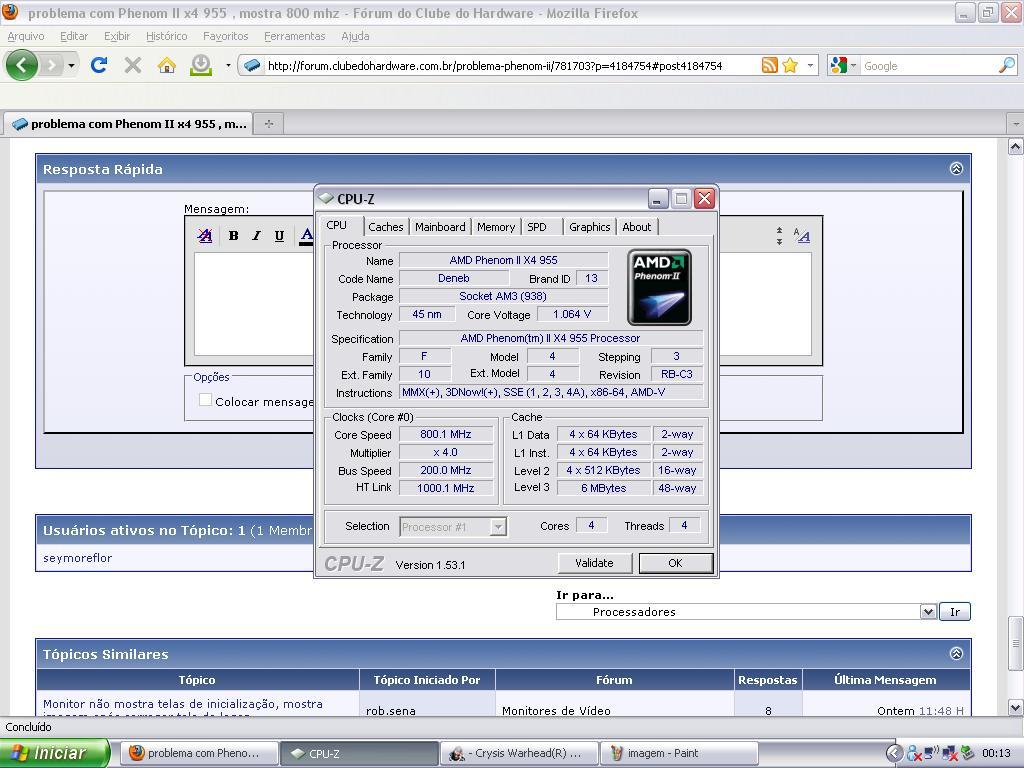This screenshot has height=768, width=1024.
Task: Toggle underline in the reply editor
Action: [x=279, y=236]
